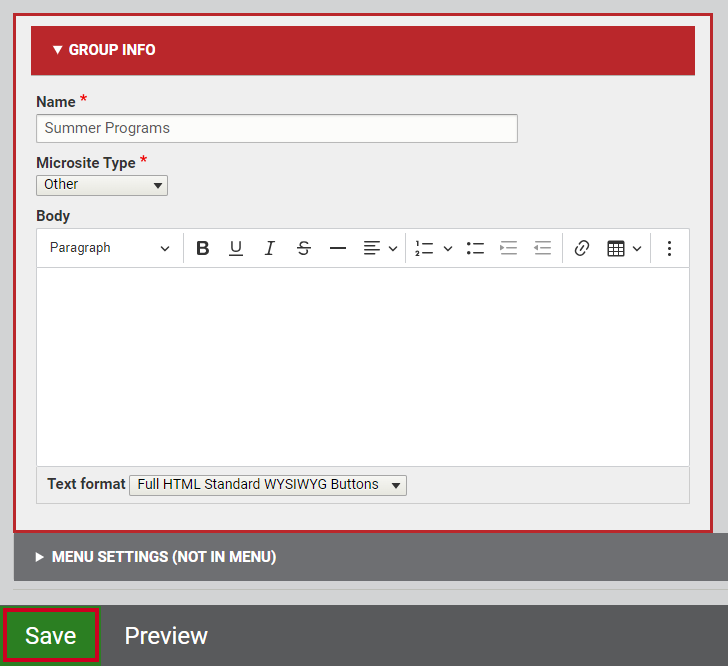Viewport: 728px width, 666px height.
Task: Decrease indent in editor toolbar
Action: click(542, 248)
